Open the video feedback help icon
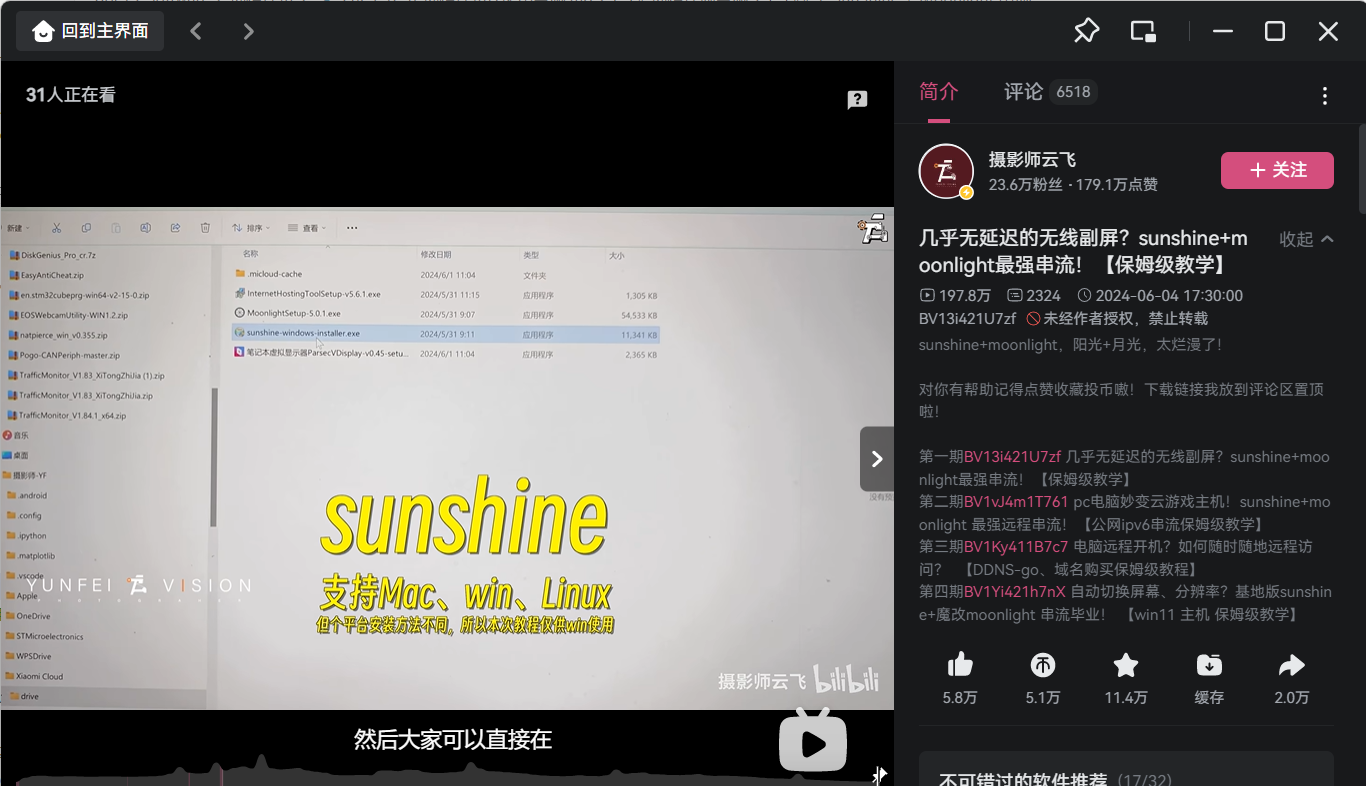Viewport: 1366px width, 786px height. point(857,100)
